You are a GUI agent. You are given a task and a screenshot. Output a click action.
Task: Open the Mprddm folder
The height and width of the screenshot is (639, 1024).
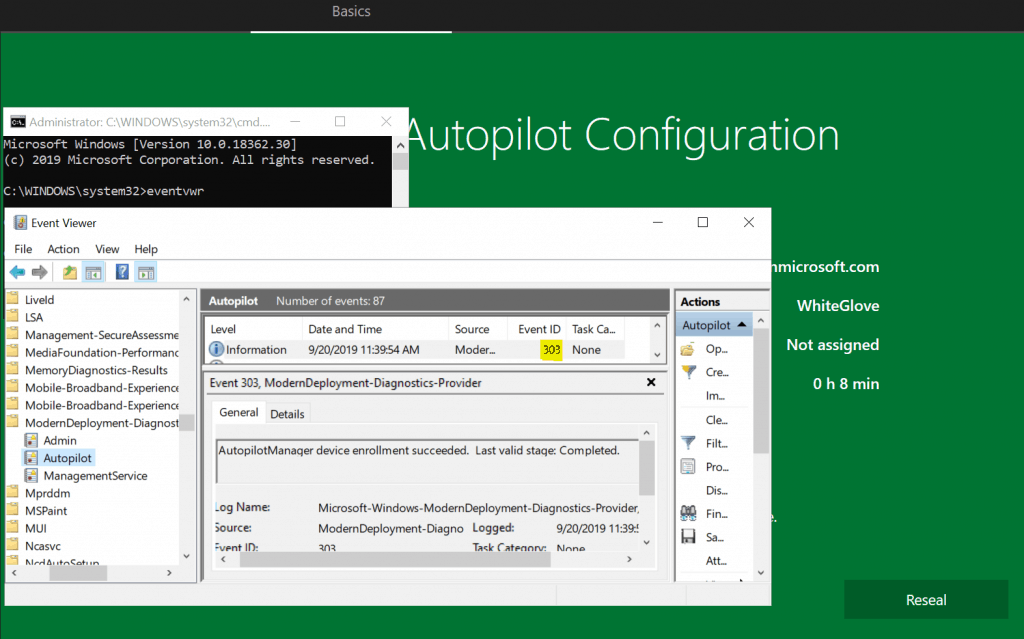(x=48, y=493)
